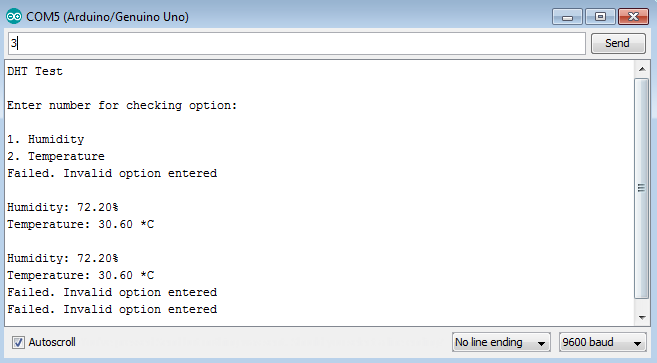Screen dimensions: 657x363
Task: Click the Arduino logo icon in title bar
Action: tap(14, 16)
